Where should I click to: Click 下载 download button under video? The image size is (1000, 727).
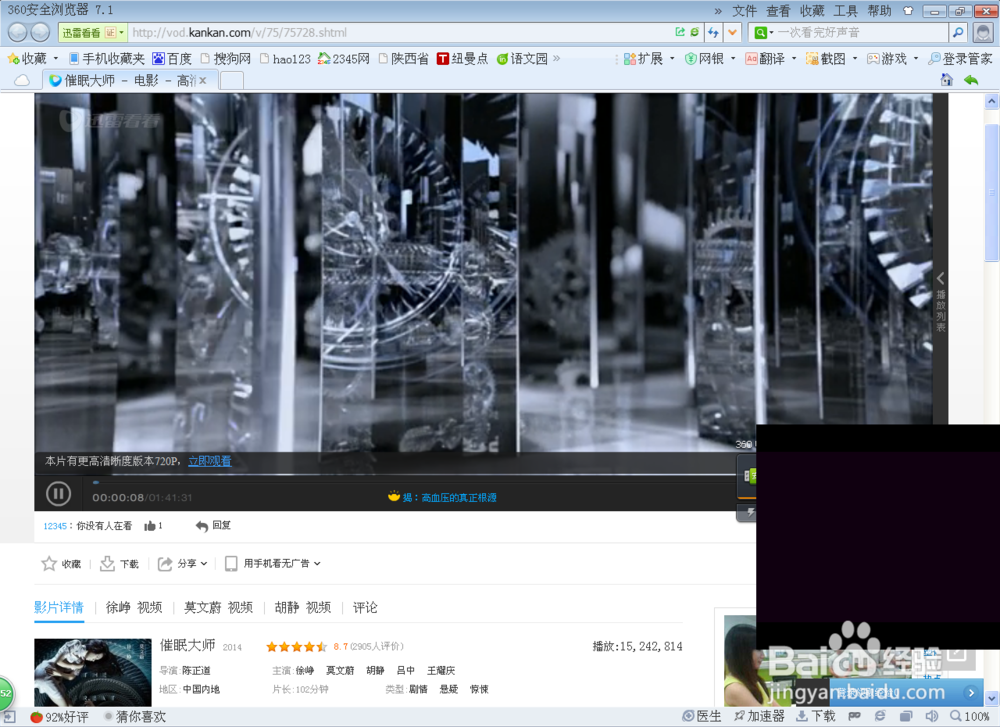119,564
